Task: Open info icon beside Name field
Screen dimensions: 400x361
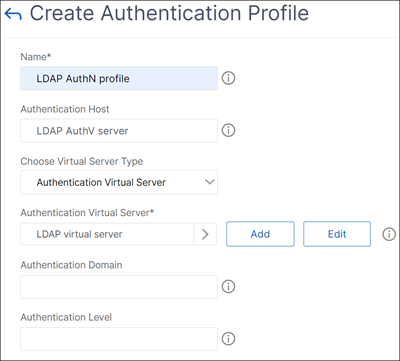Action: pyautogui.click(x=228, y=78)
